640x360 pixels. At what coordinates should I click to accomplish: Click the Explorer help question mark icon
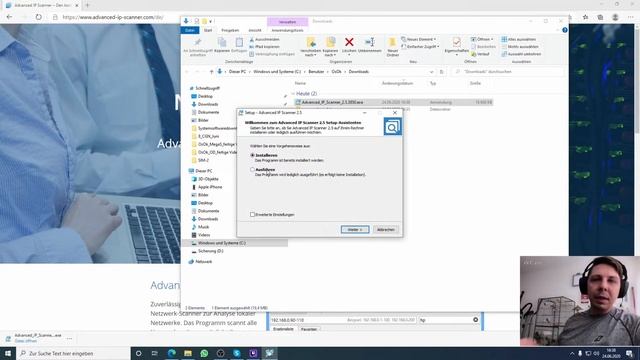point(564,30)
